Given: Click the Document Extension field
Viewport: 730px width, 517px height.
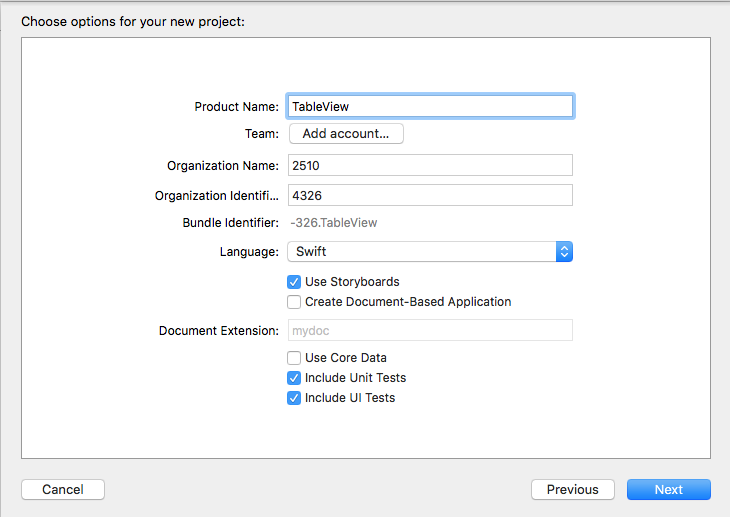Looking at the screenshot, I should click(x=430, y=330).
